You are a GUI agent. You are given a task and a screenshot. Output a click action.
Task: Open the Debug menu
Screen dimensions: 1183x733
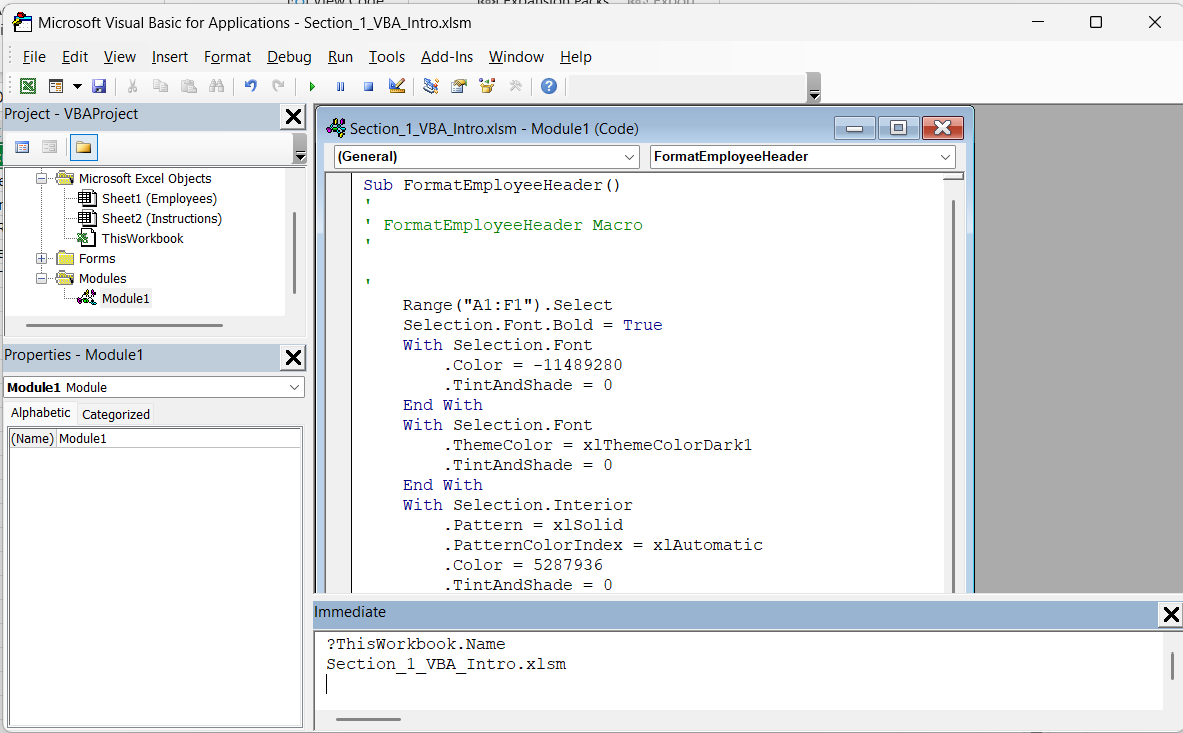pyautogui.click(x=289, y=57)
